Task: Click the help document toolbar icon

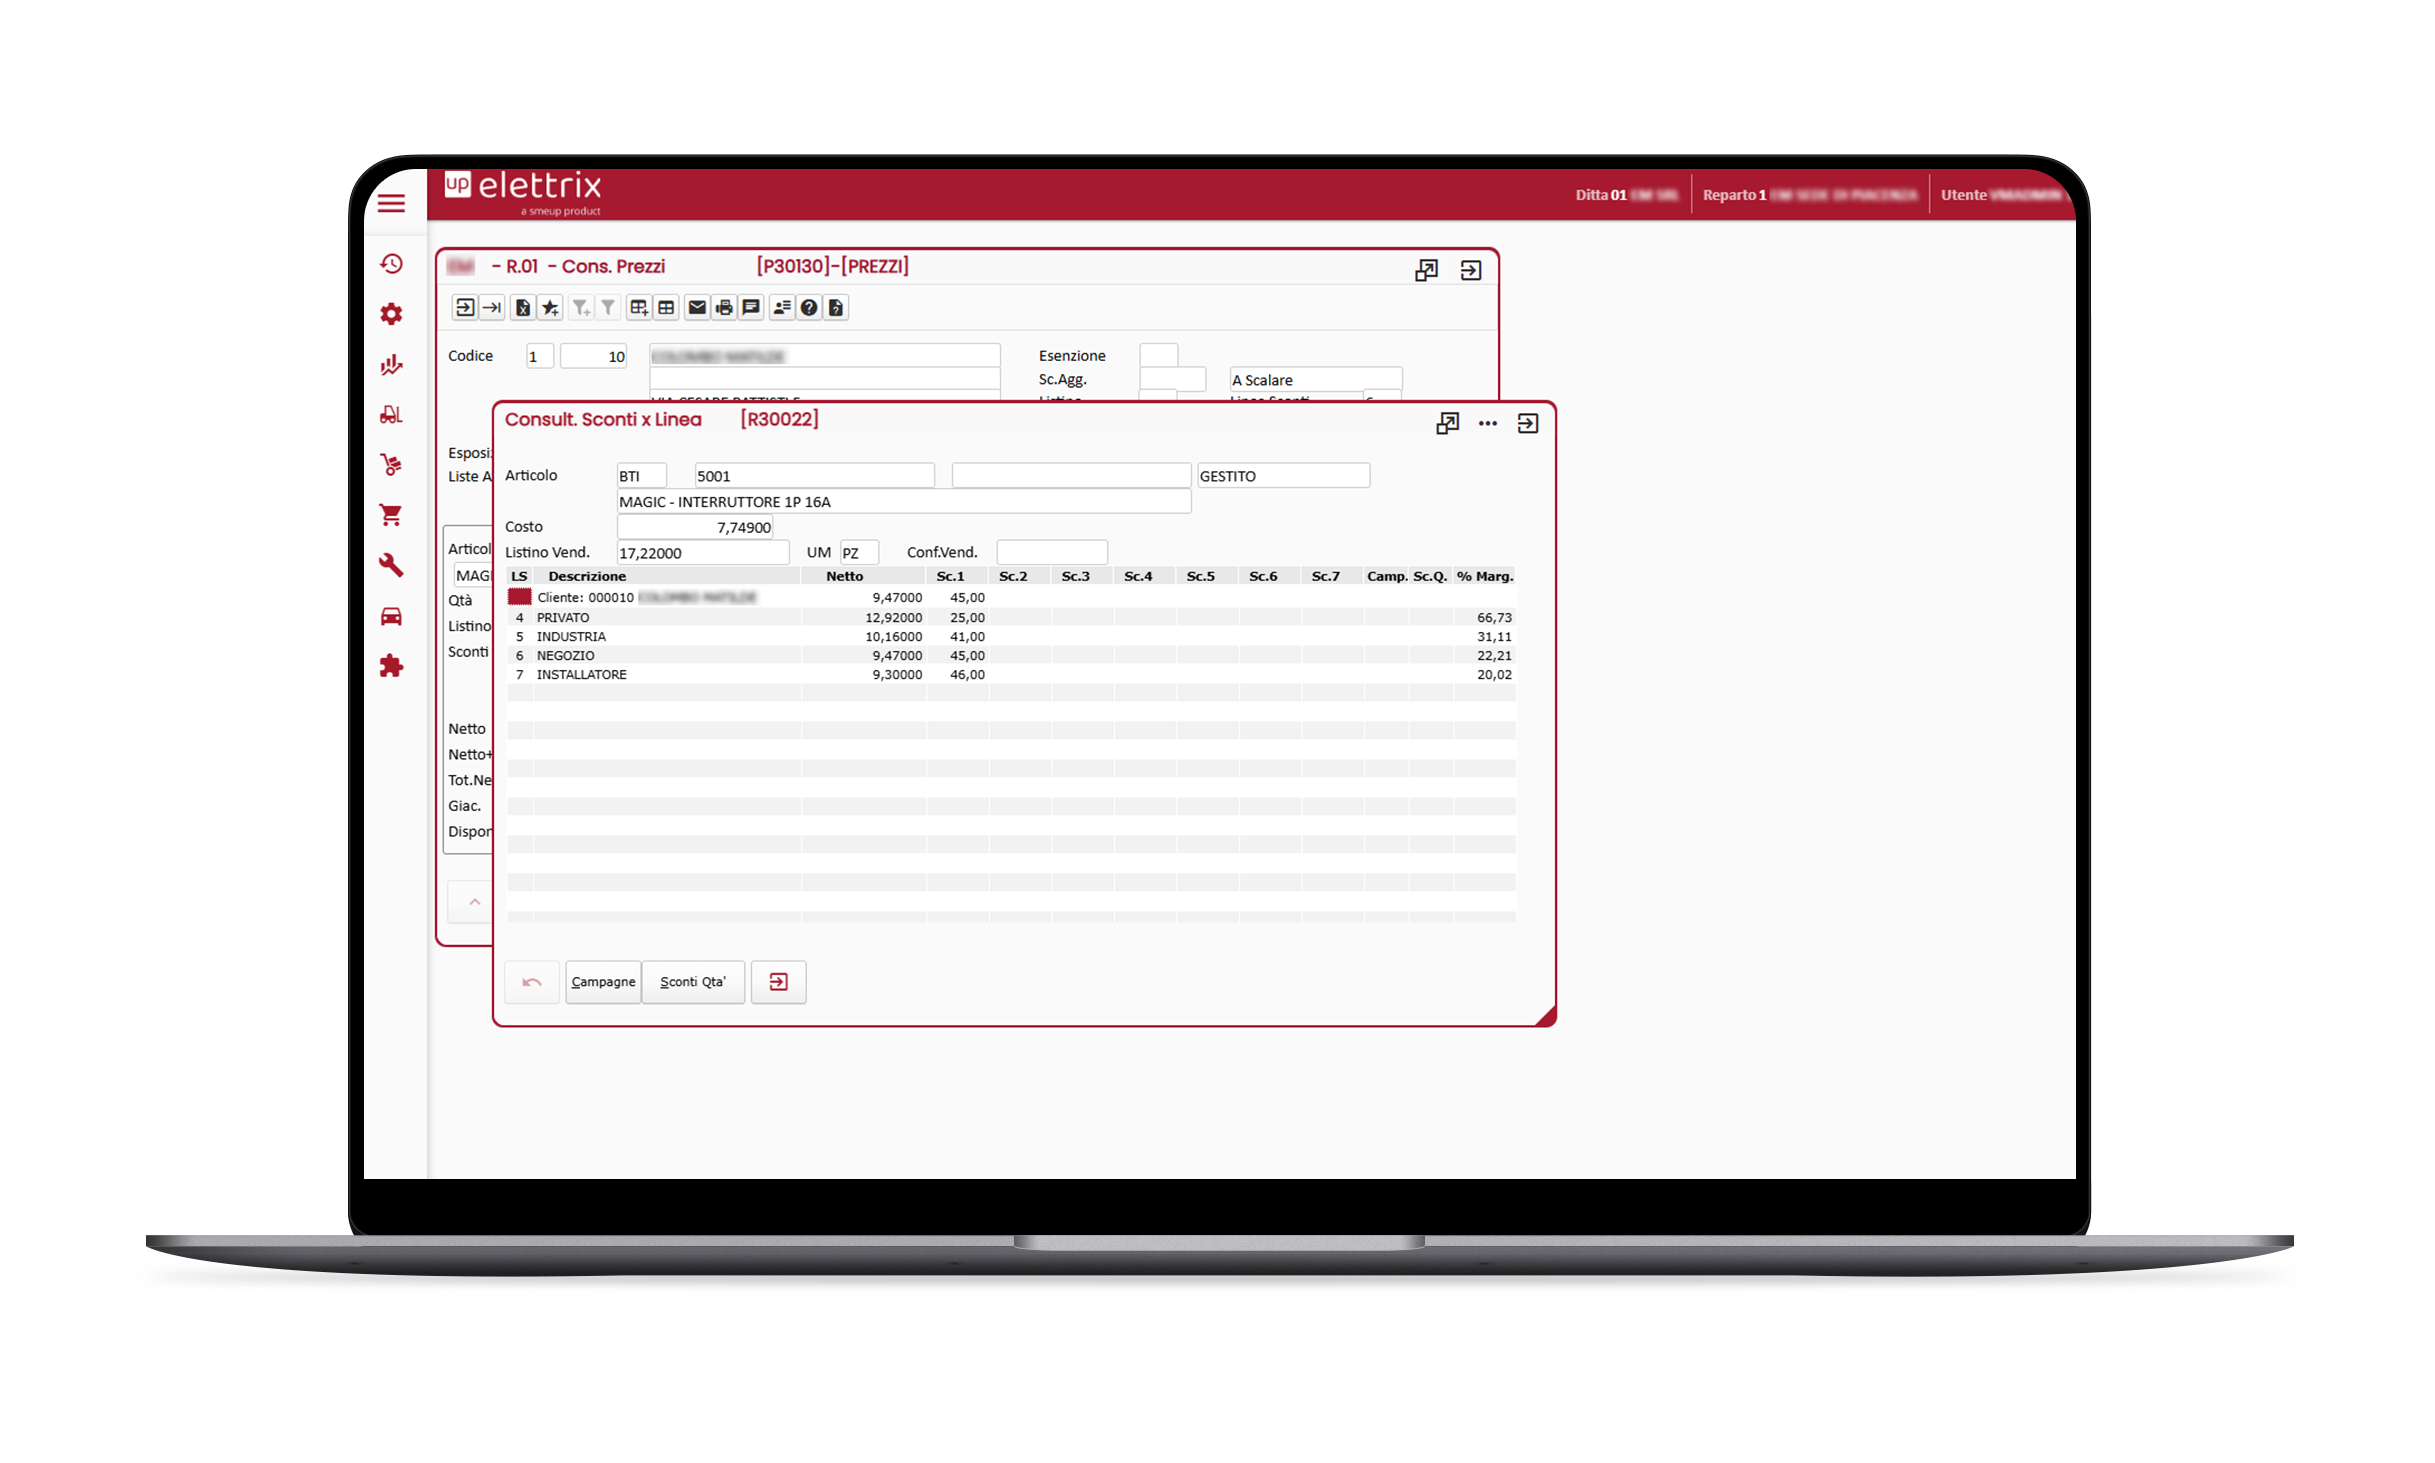Action: click(836, 308)
